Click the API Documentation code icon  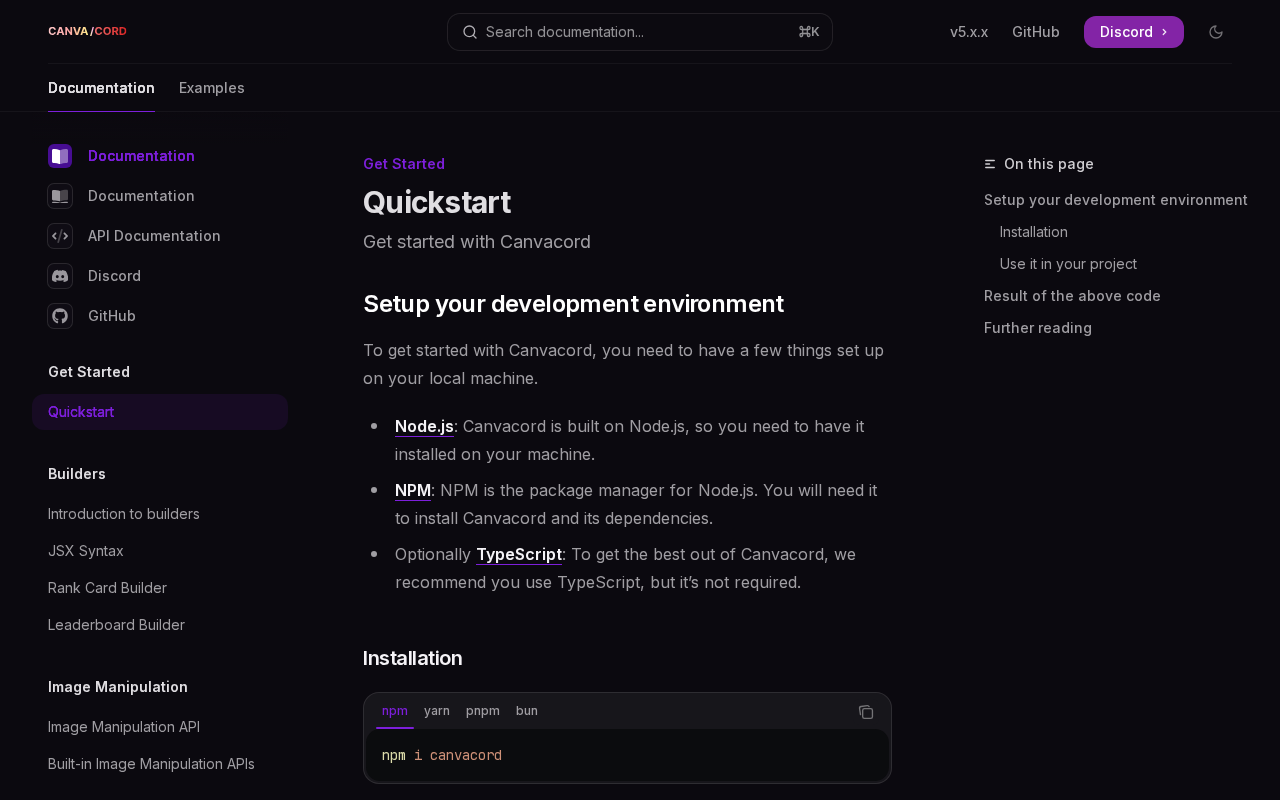point(60,236)
